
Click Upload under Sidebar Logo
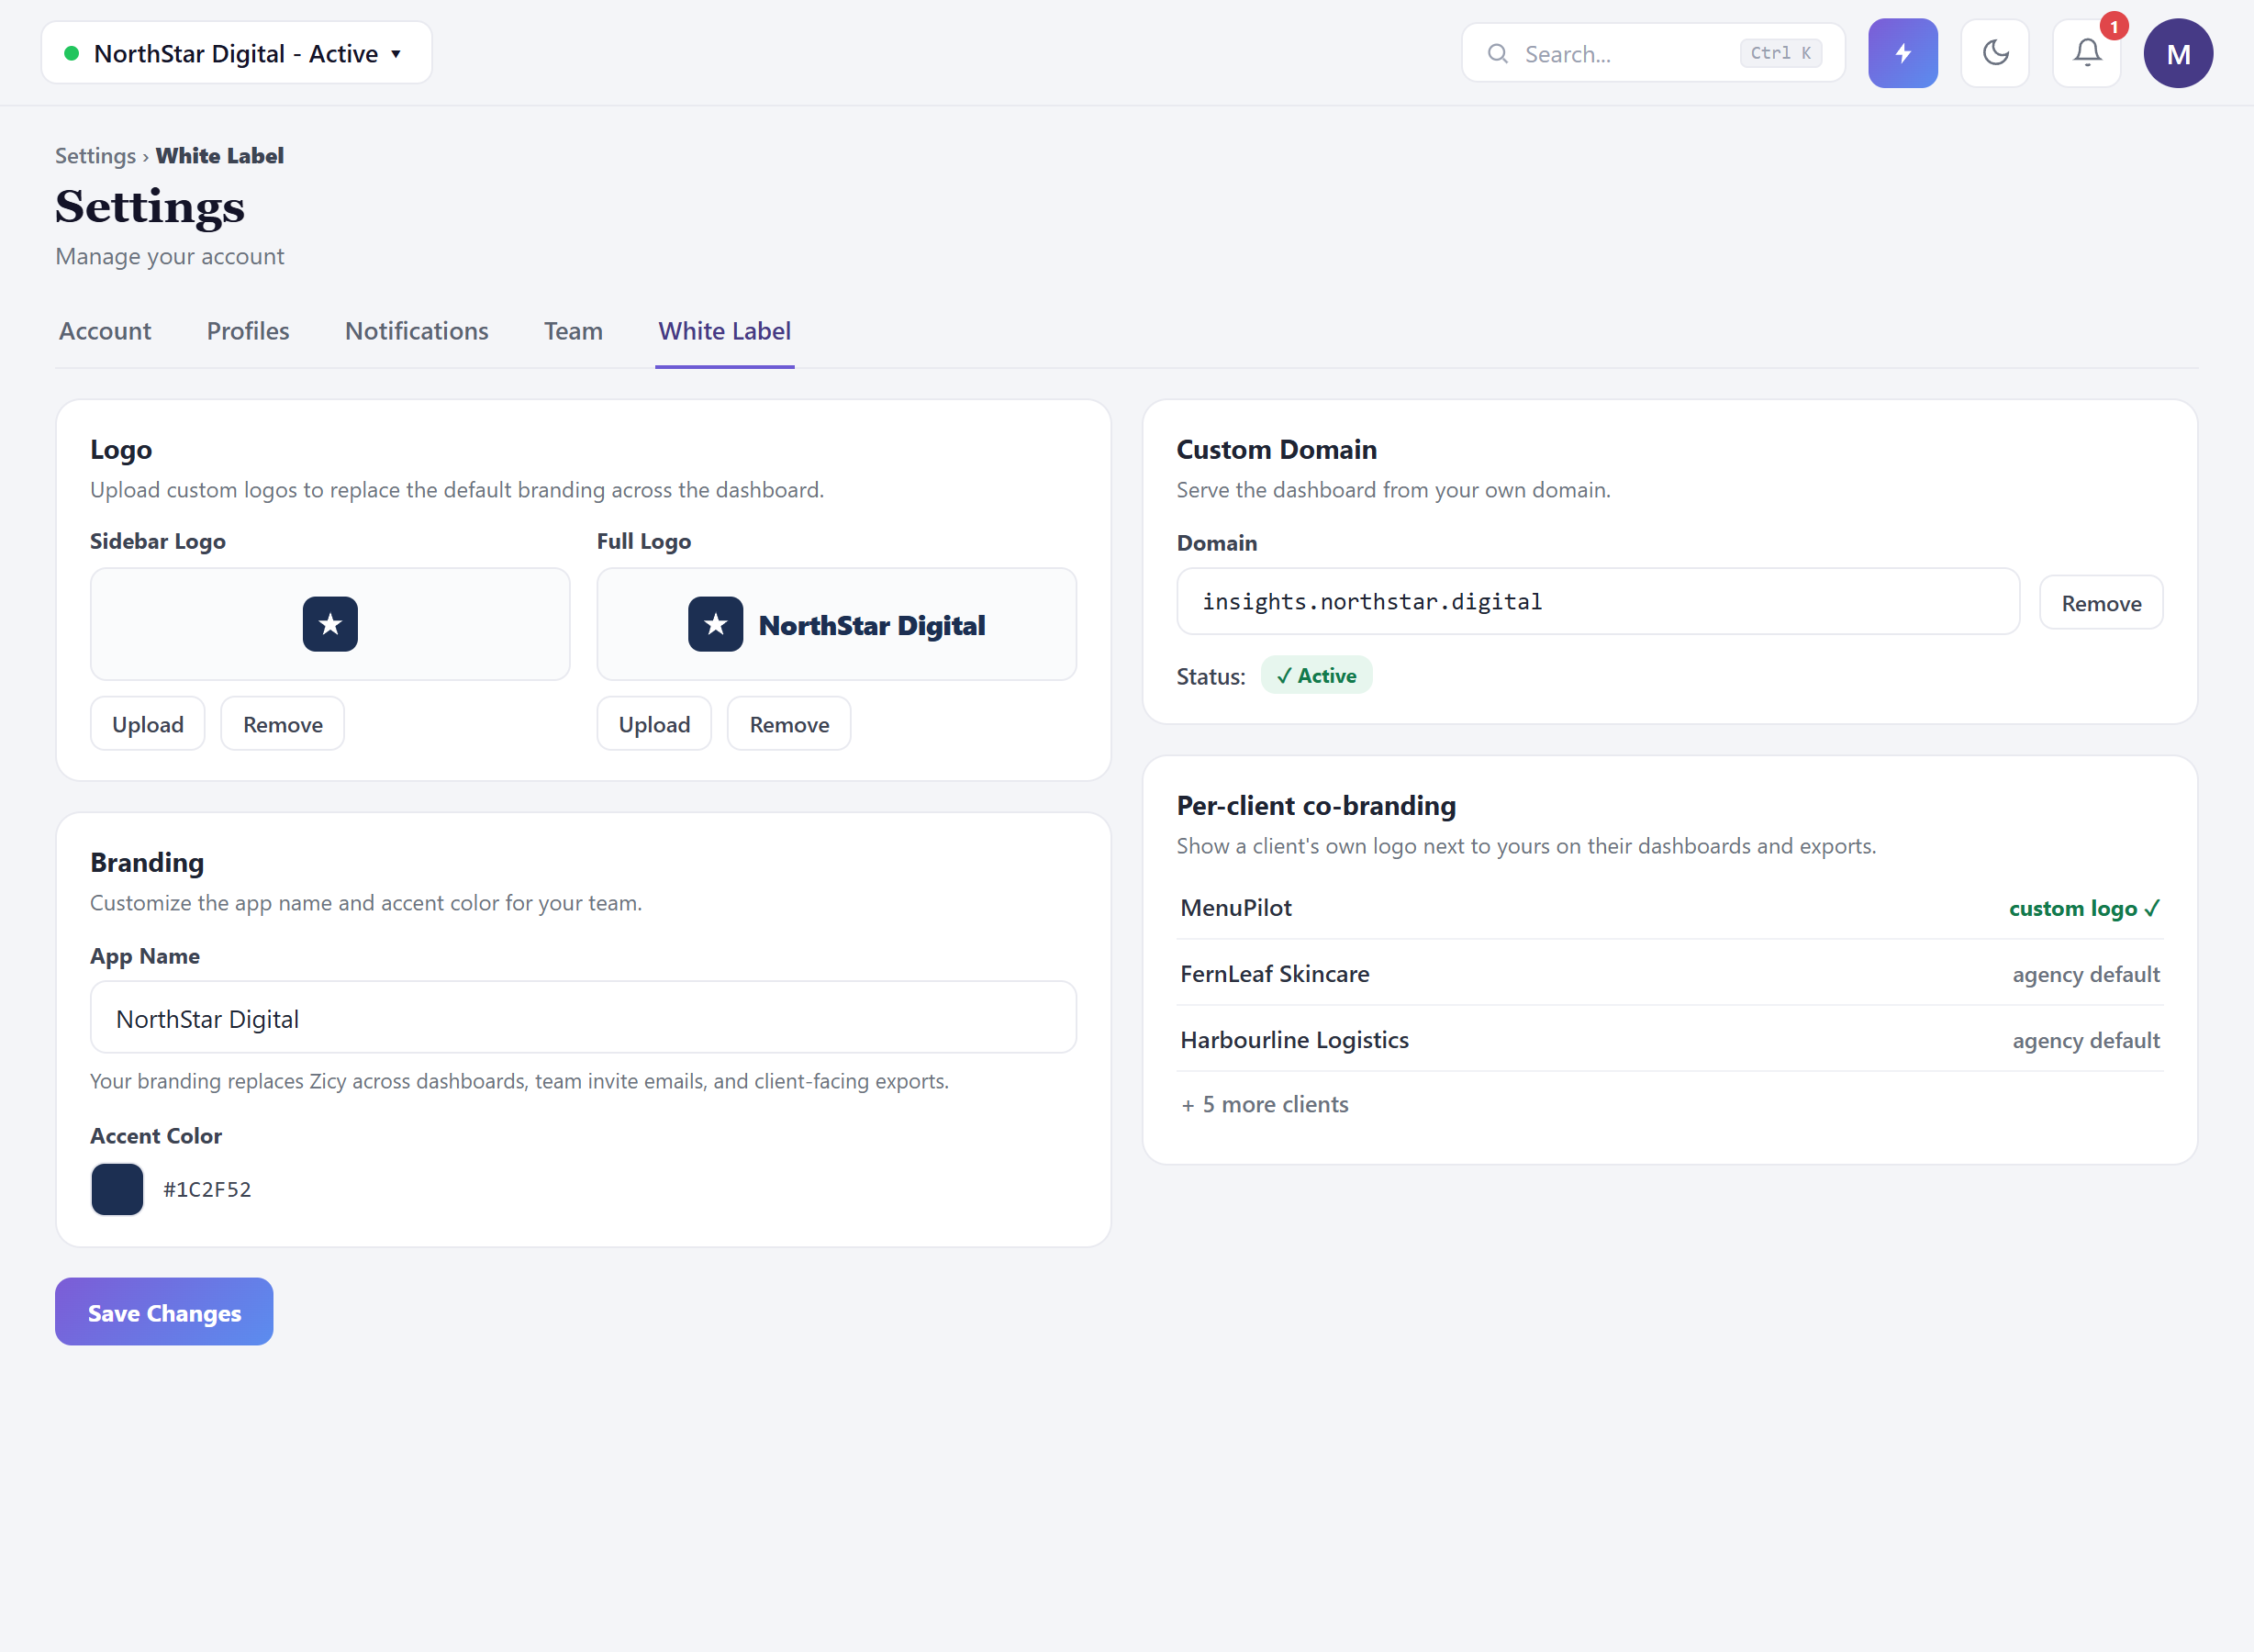click(148, 724)
